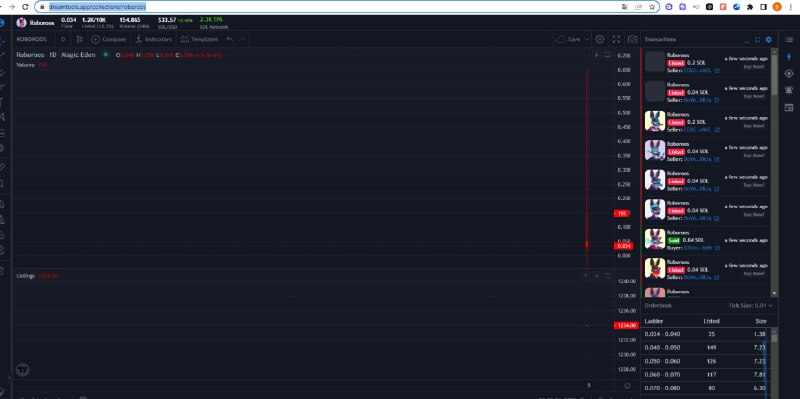Close the Listings indicator pane

coord(596,276)
